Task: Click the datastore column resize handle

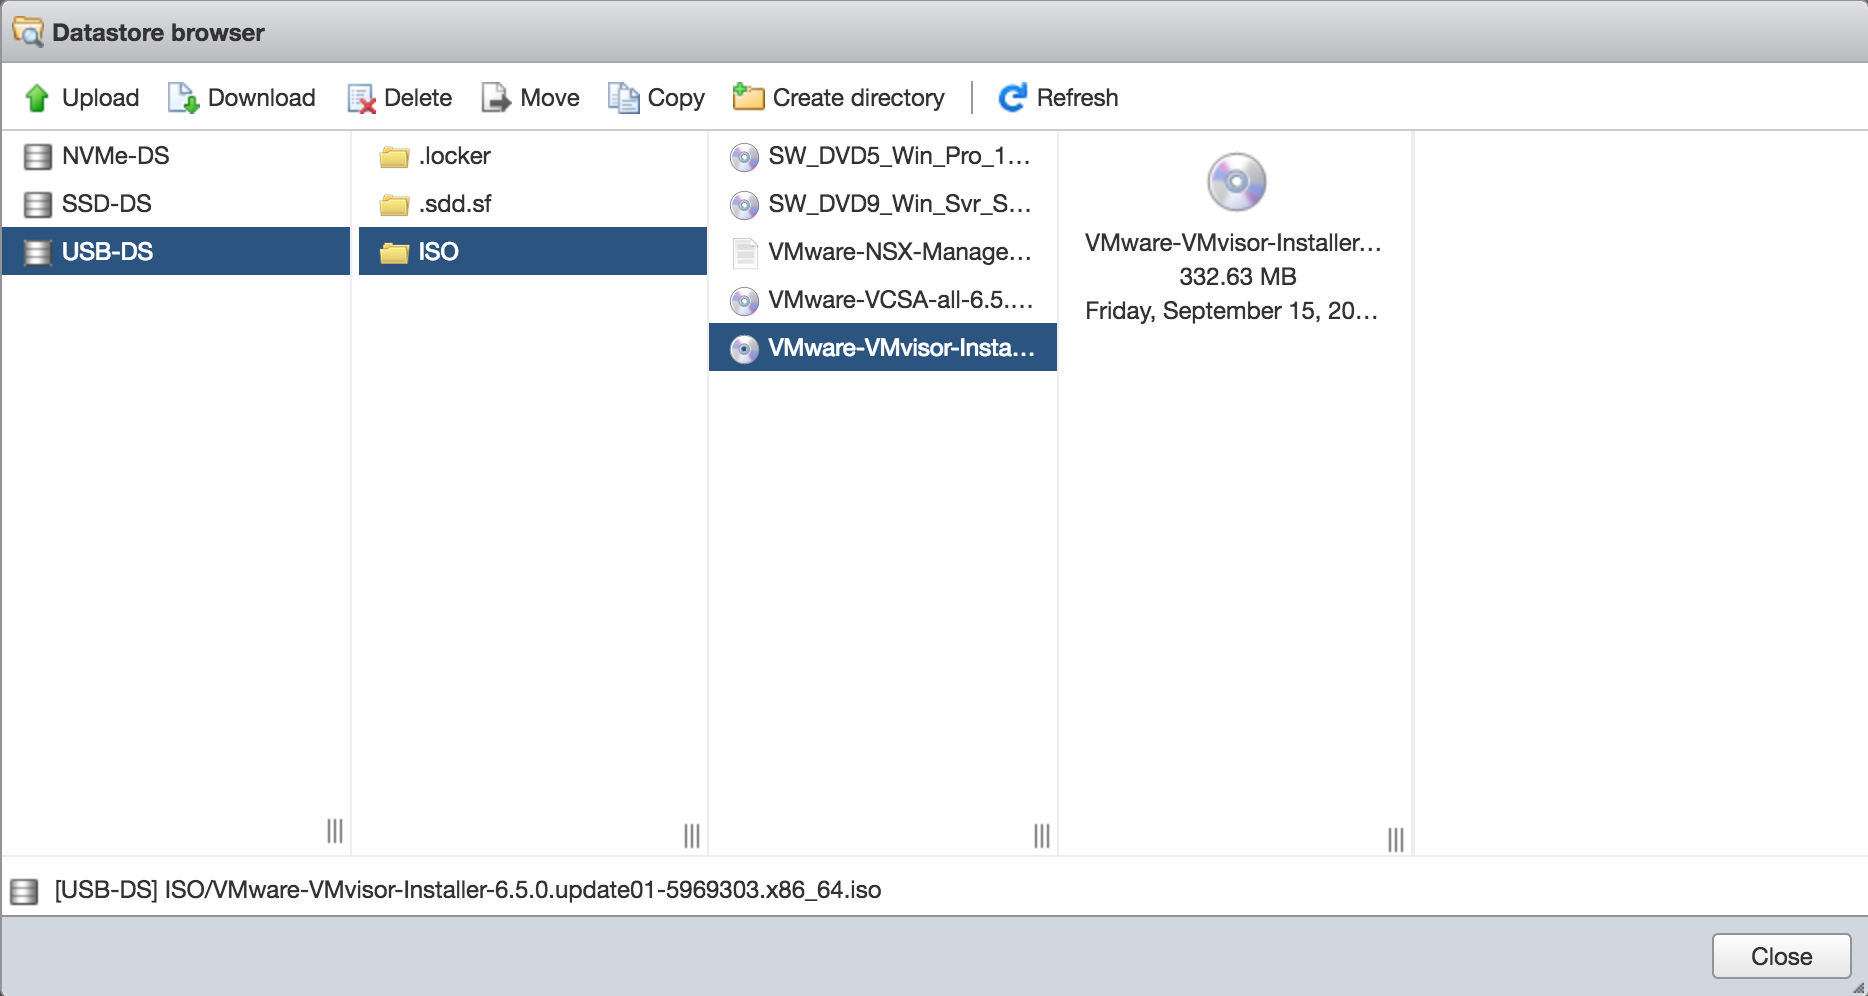Action: (x=335, y=831)
